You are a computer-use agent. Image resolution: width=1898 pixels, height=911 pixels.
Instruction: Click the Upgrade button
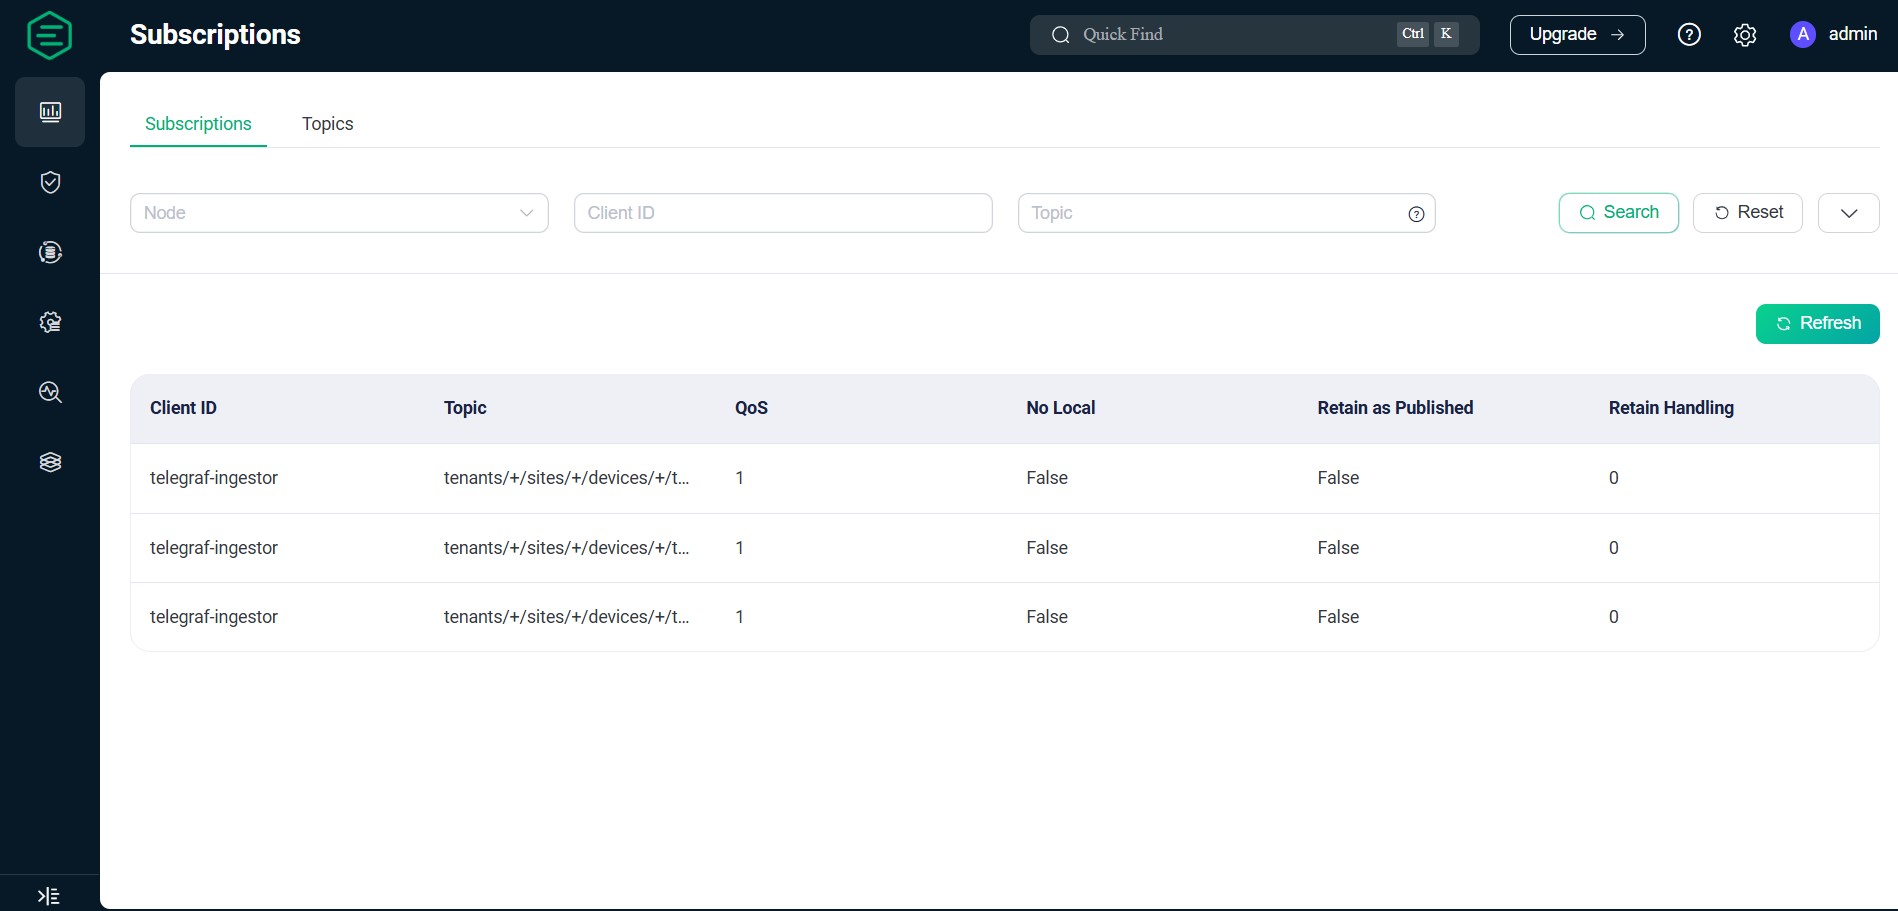(x=1577, y=34)
